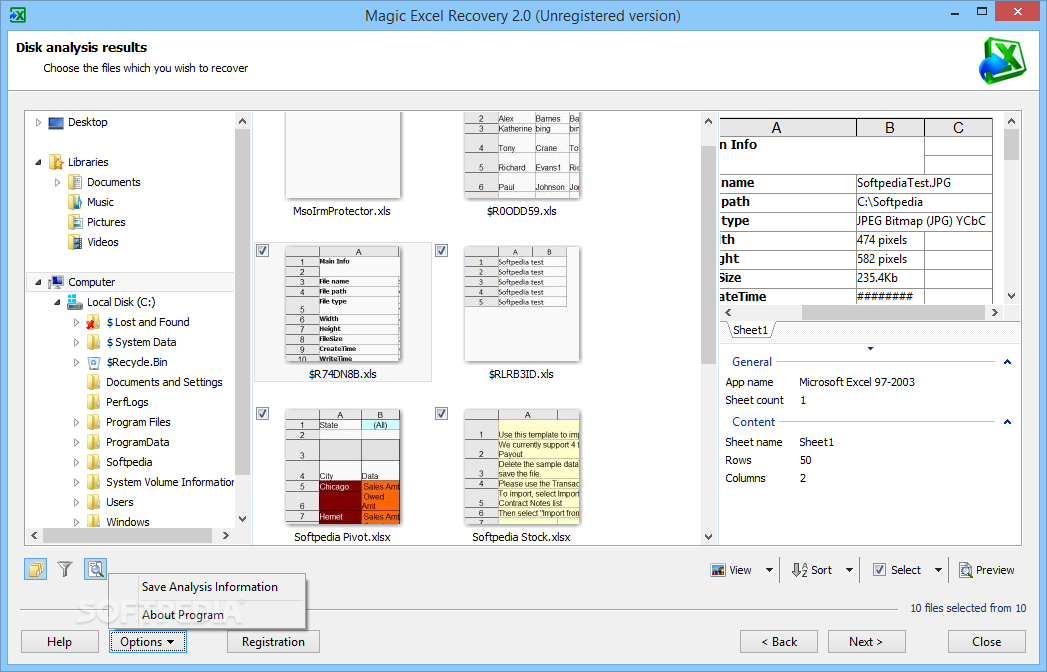Screen dimensions: 1047x672
Task: Select Documents and Settings folder
Action: [x=164, y=382]
